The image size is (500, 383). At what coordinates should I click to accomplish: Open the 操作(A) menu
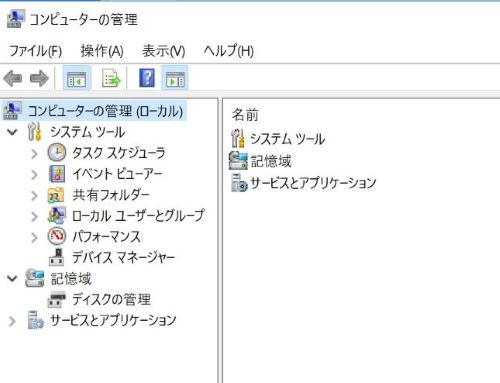point(102,51)
